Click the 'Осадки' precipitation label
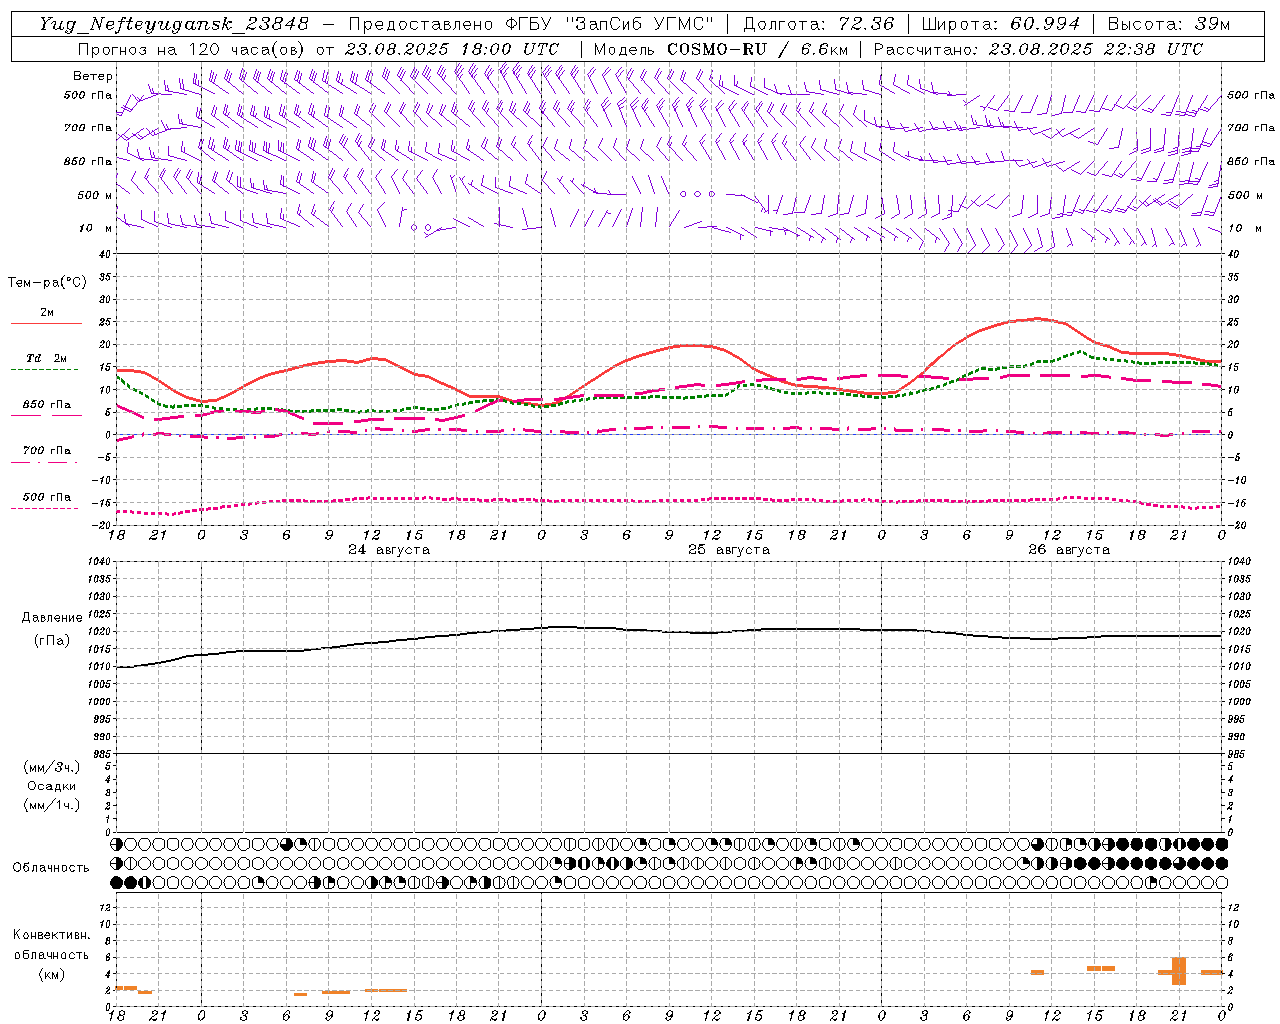 coord(52,786)
